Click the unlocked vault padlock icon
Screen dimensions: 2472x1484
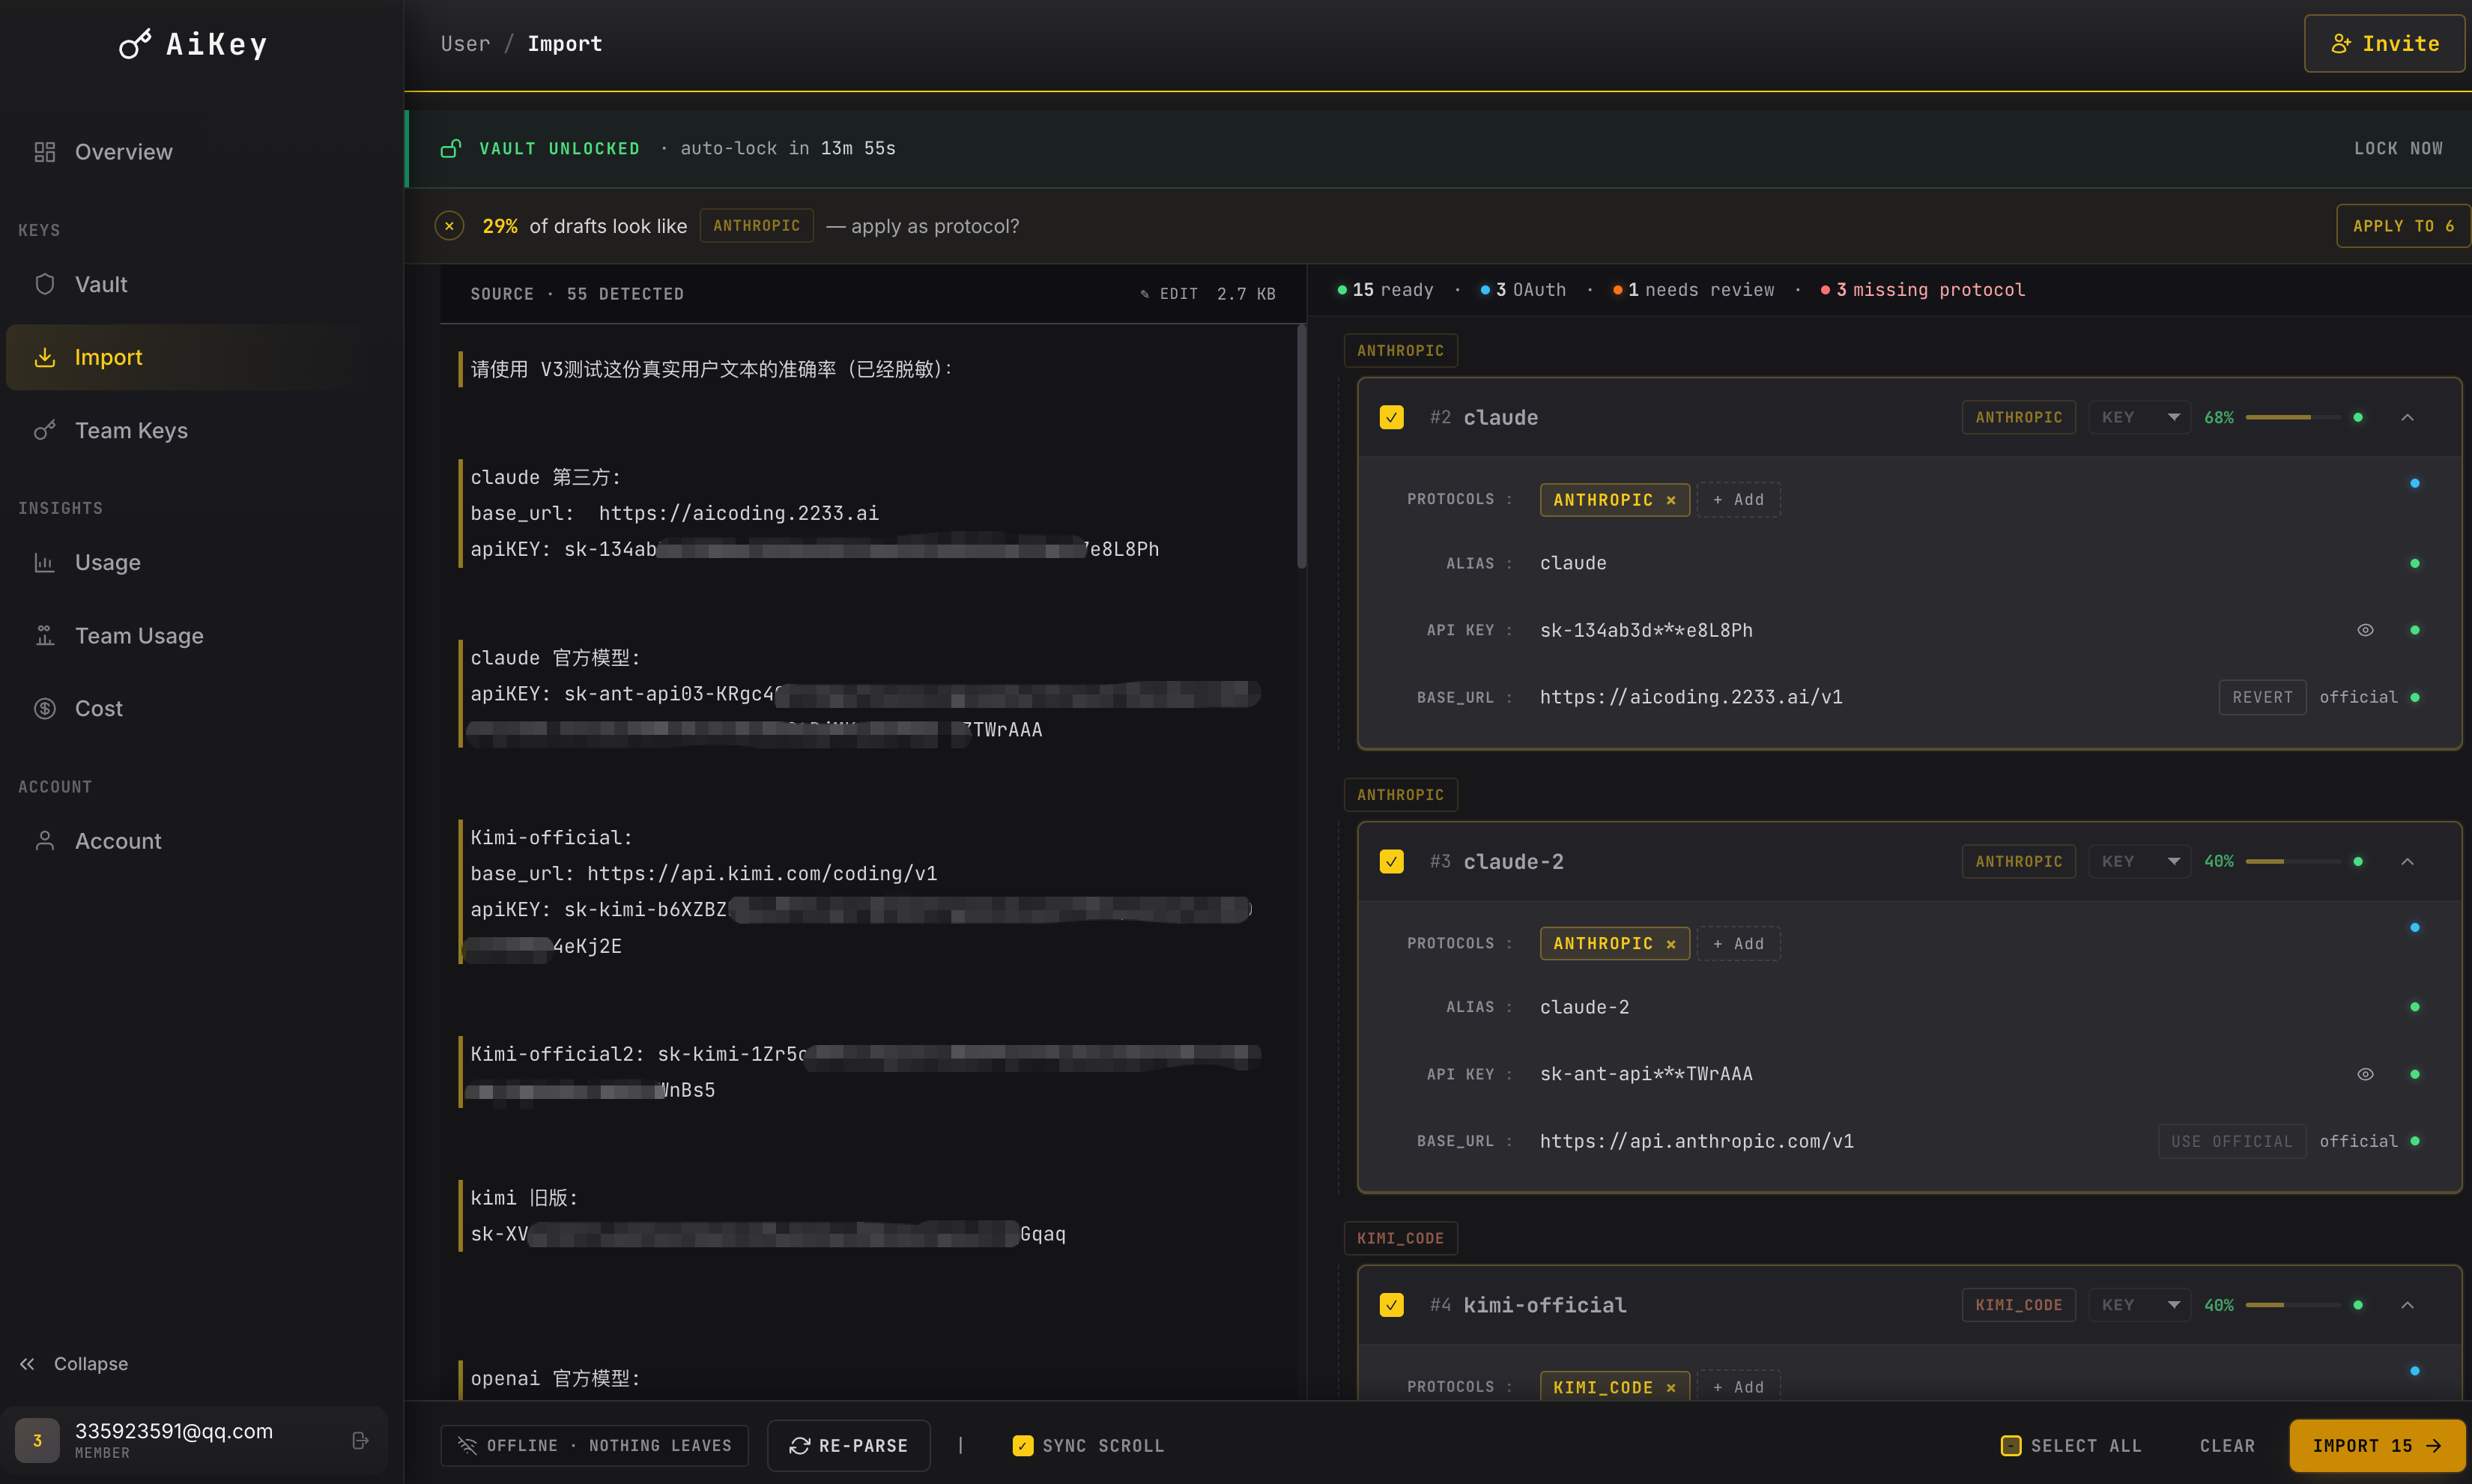coord(451,148)
